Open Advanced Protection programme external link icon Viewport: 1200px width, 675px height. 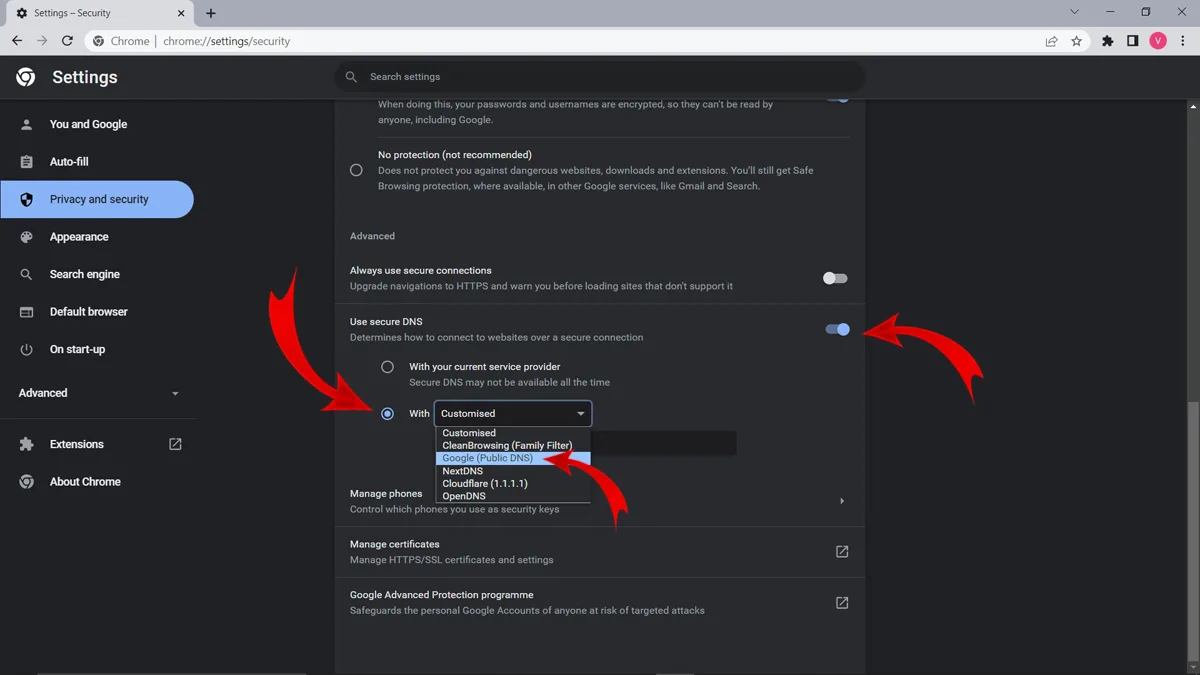coord(842,602)
